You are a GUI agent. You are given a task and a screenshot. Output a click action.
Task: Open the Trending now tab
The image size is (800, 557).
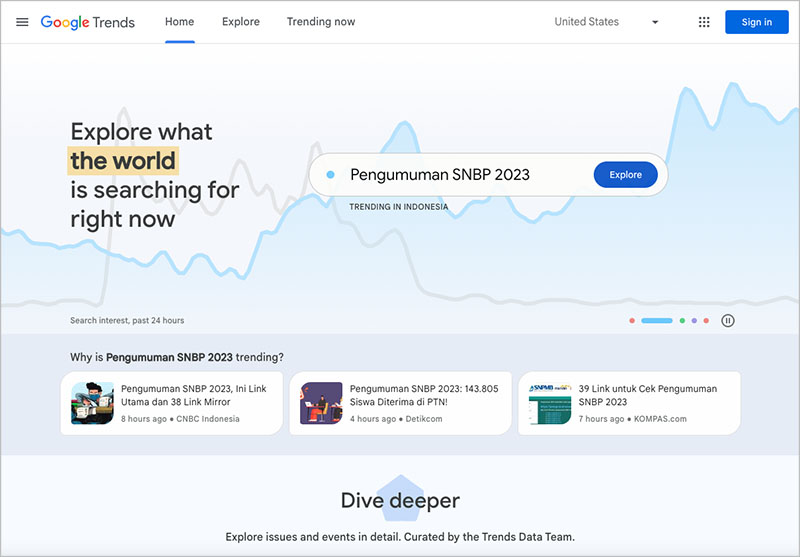tap(321, 22)
